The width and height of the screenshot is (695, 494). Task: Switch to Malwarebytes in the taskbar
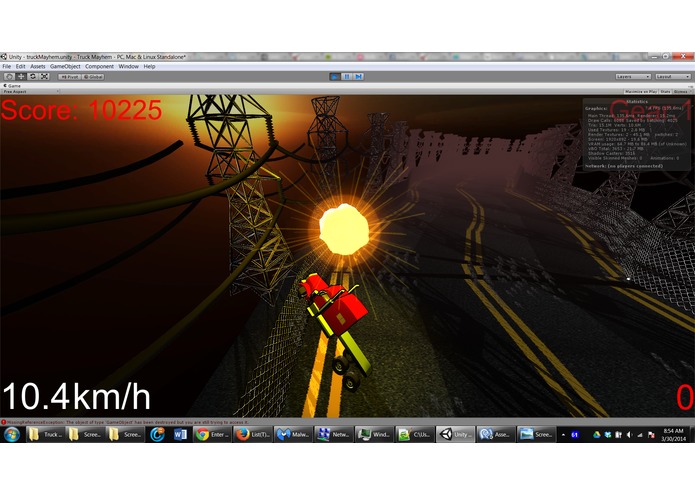click(293, 435)
